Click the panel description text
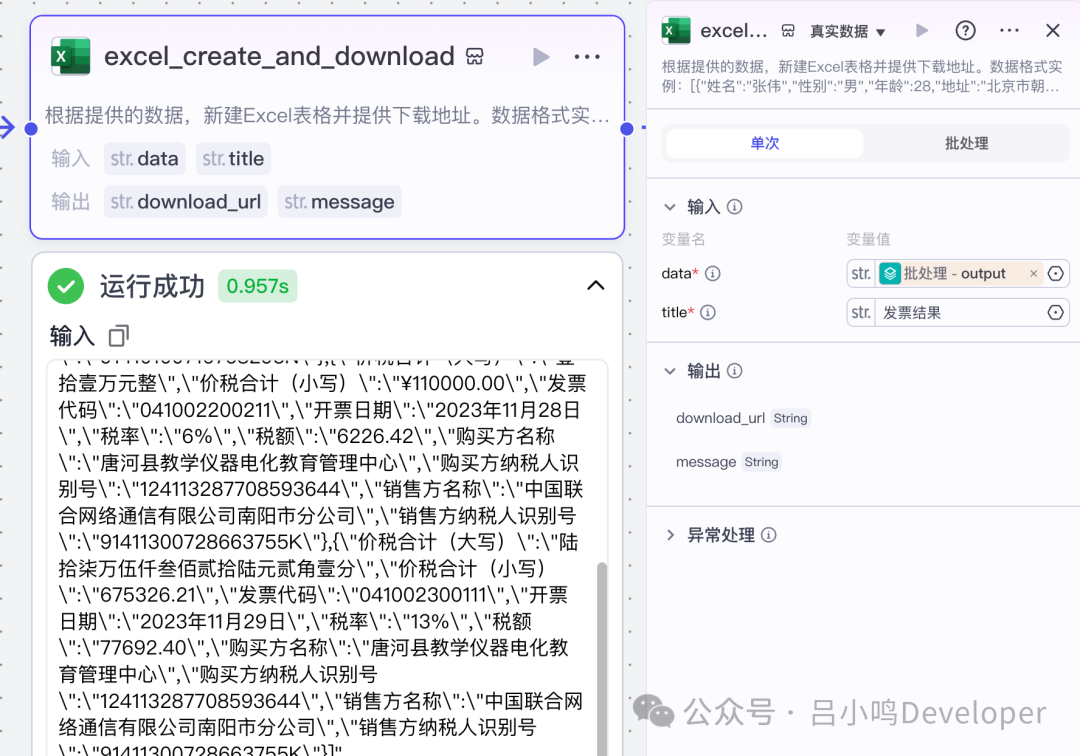 coord(861,76)
